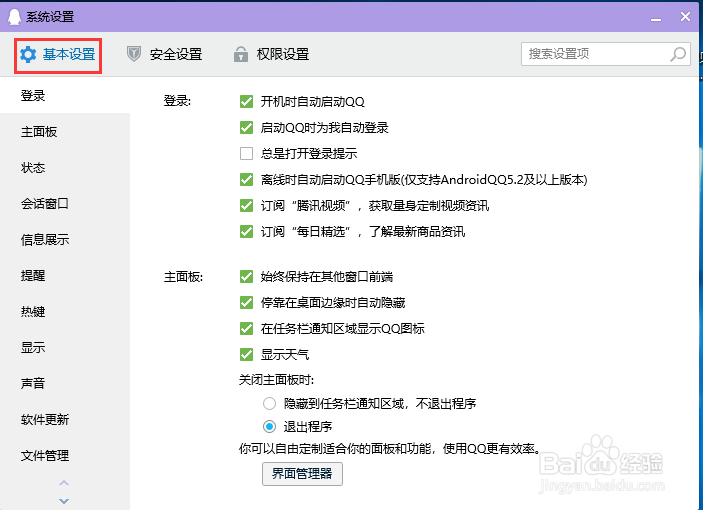Image resolution: width=703 pixels, height=510 pixels.
Task: Toggle the 订阅腾讯视频 checkbox
Action: 246,206
